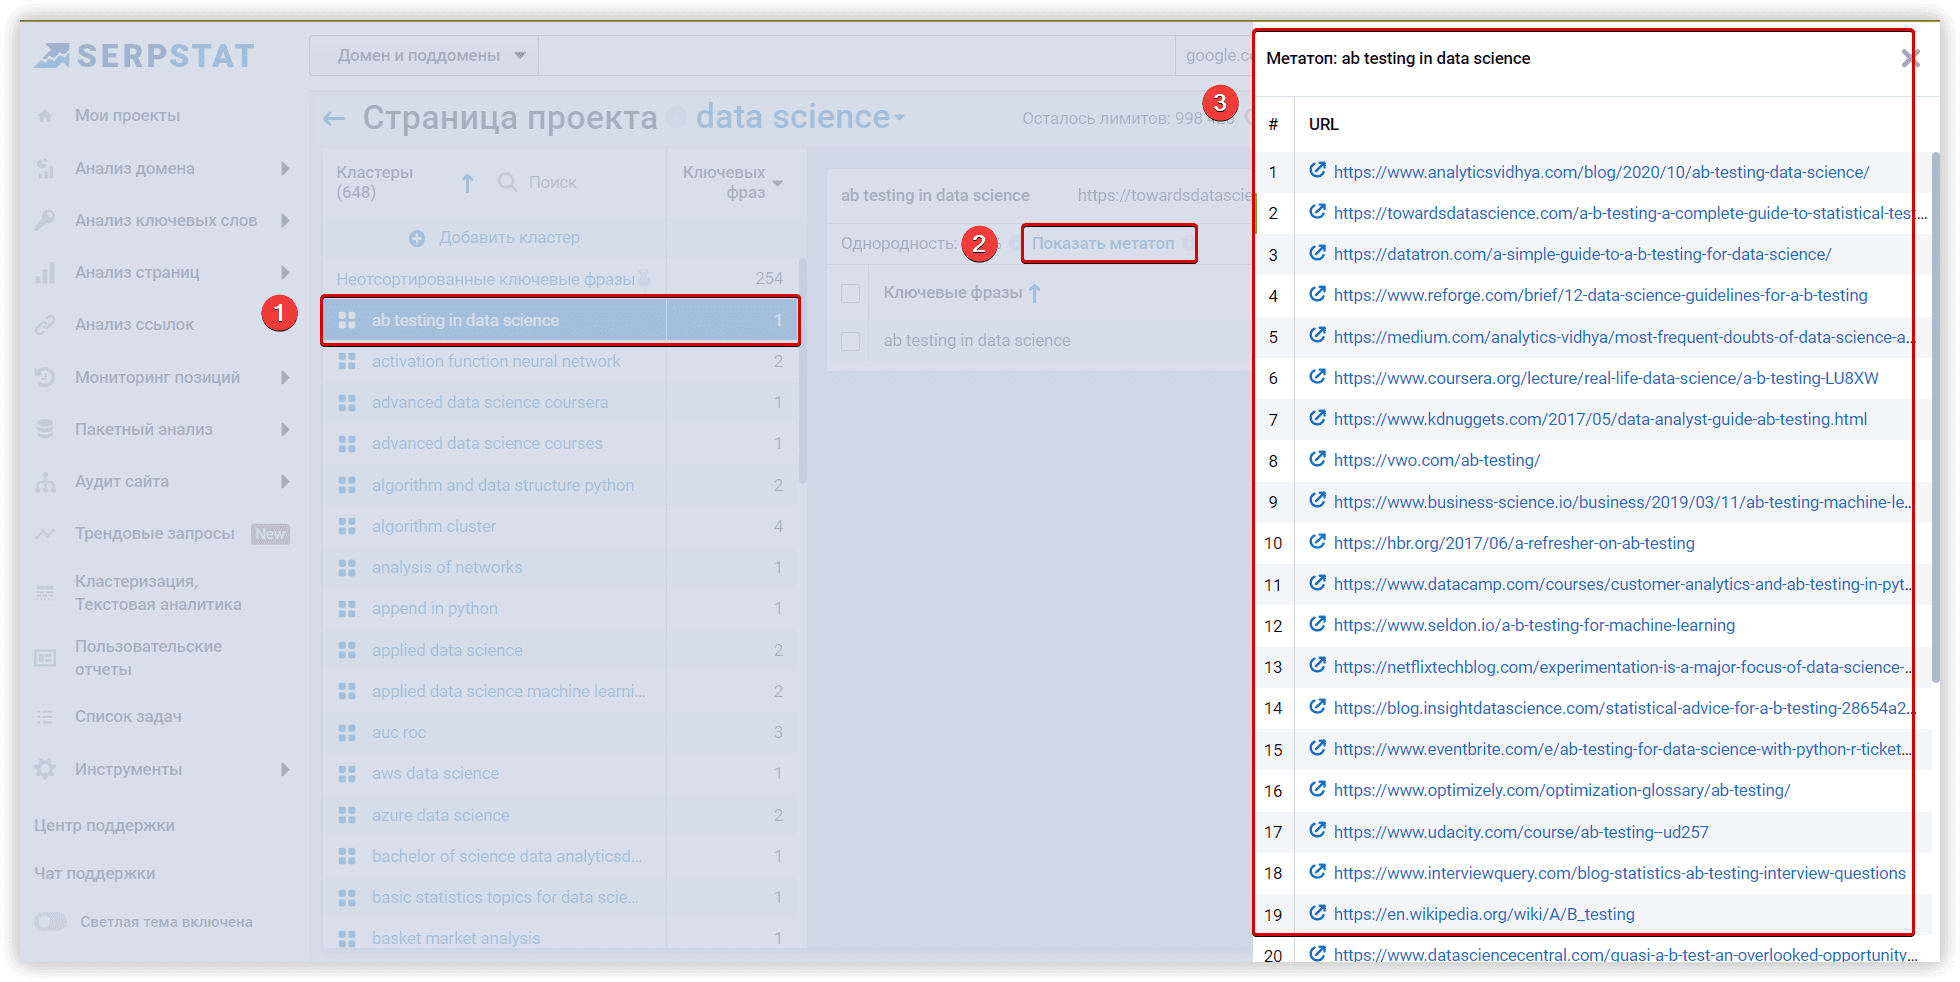Click the search magnifier icon in clusters panel
The height and width of the screenshot is (982, 1960).
[507, 182]
